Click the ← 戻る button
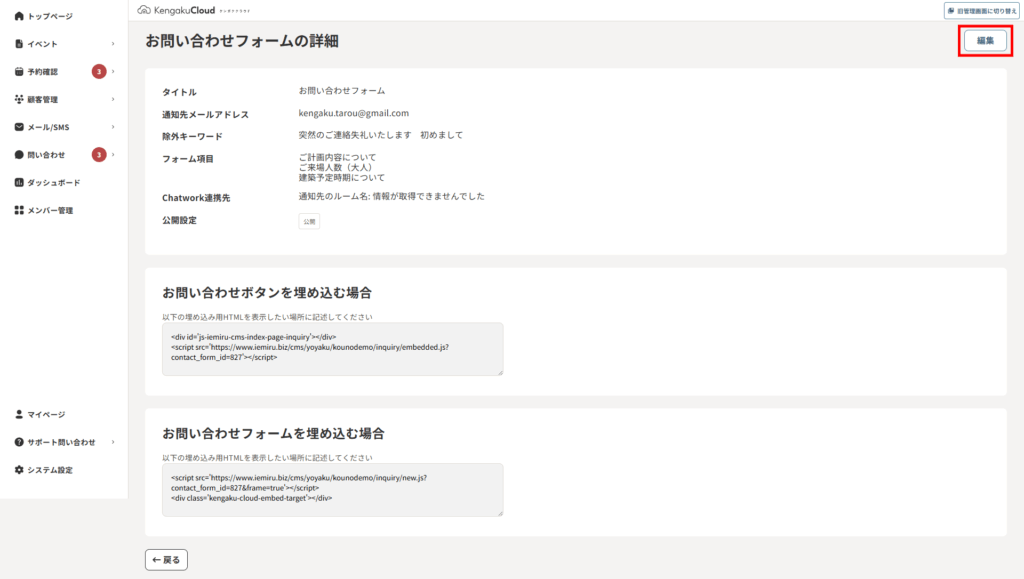1024x579 pixels. click(x=166, y=559)
